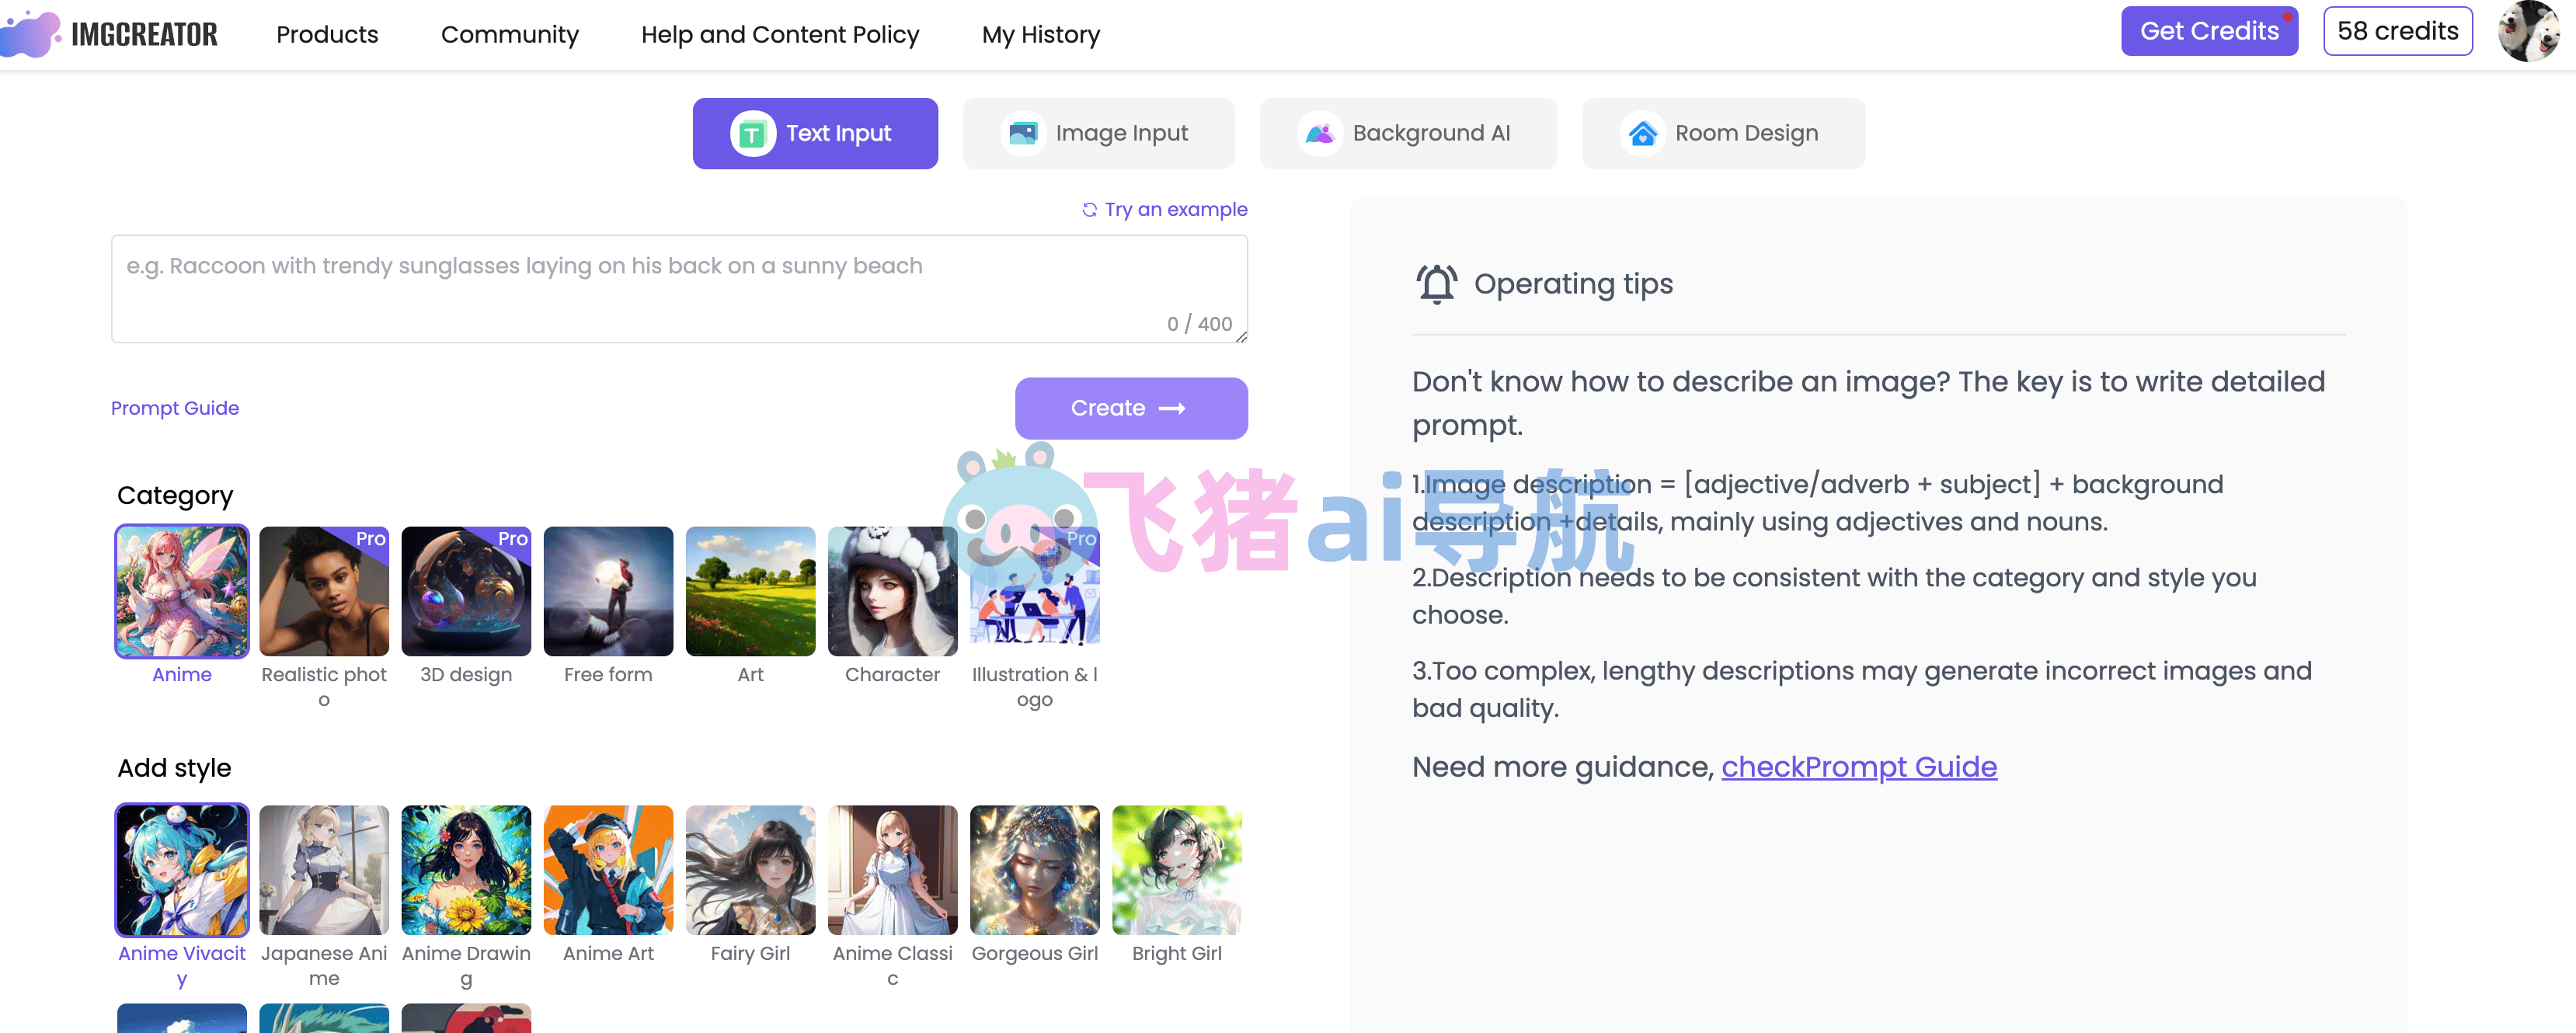2576x1033 pixels.
Task: Focus the prompt description text field
Action: coord(679,289)
